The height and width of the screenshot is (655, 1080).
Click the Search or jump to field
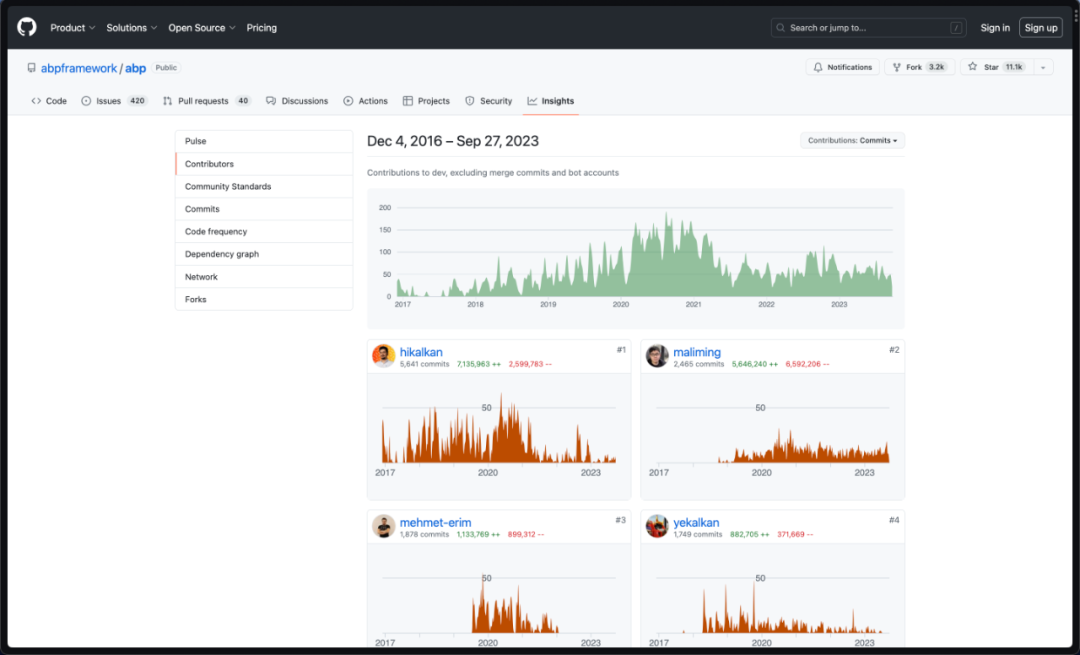(x=869, y=28)
